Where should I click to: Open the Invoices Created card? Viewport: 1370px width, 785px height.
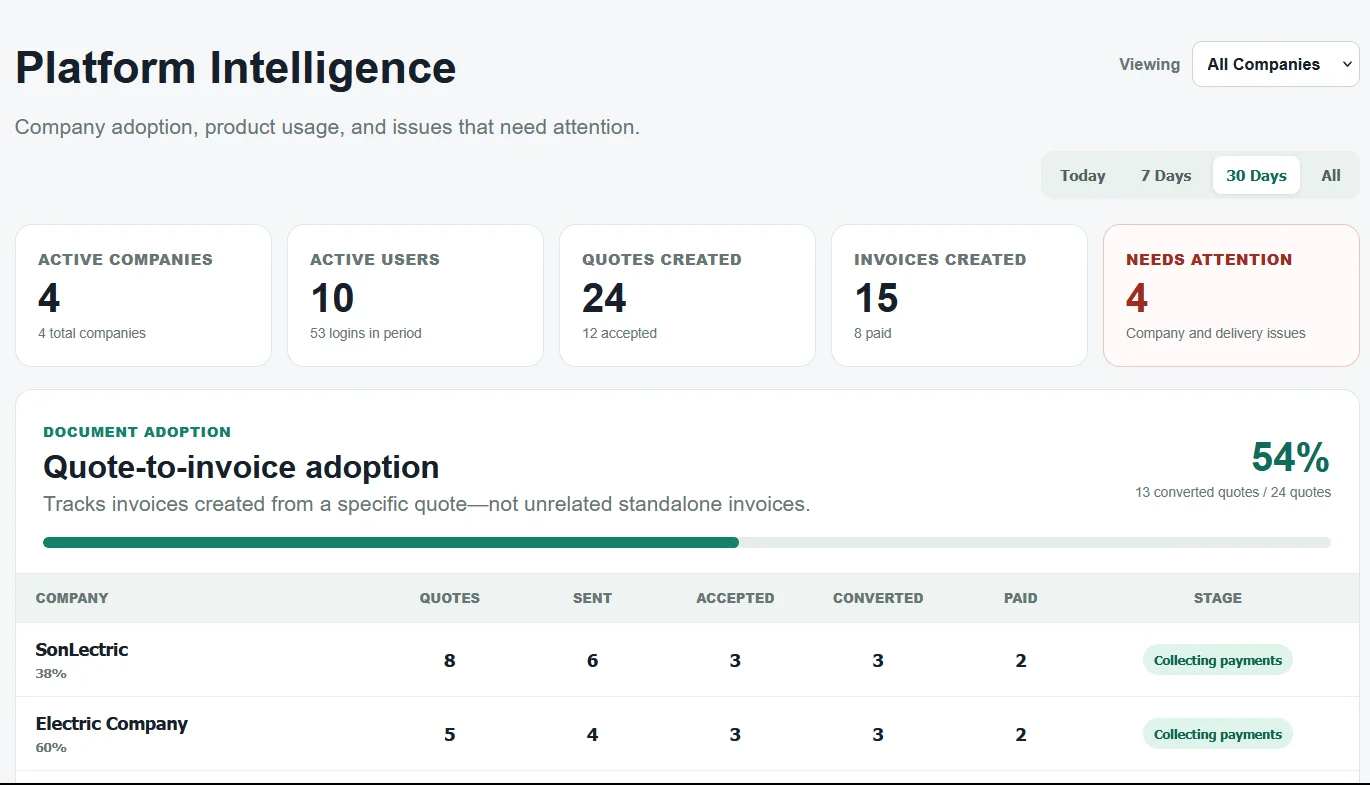pyautogui.click(x=959, y=295)
